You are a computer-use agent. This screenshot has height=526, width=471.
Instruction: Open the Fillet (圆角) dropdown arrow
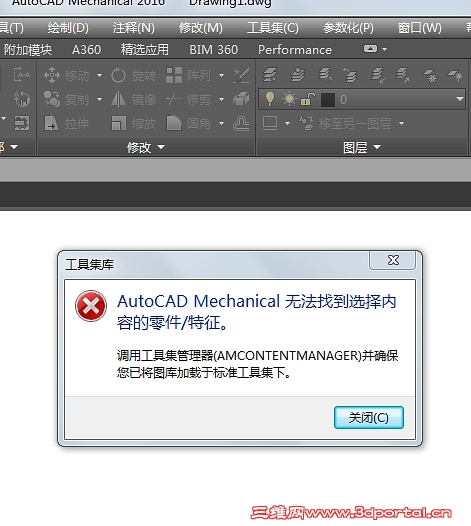[221, 123]
